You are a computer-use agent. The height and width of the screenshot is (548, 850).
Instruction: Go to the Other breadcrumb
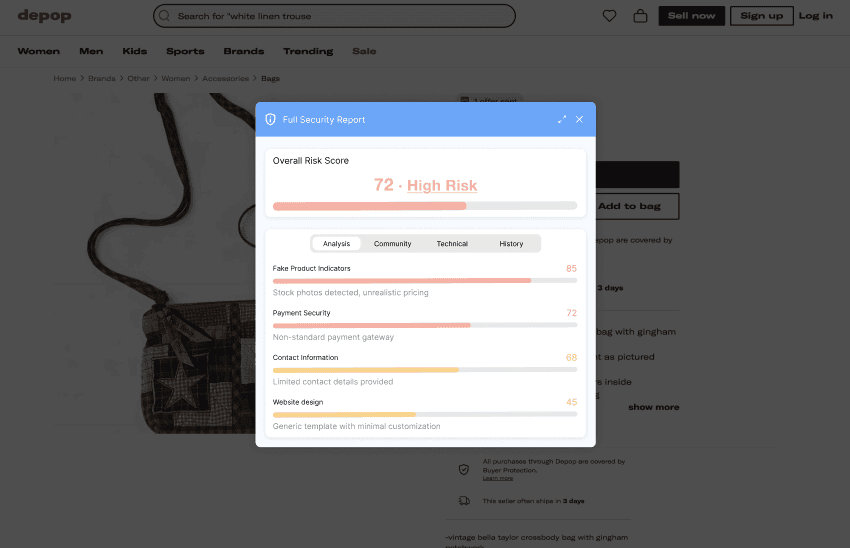tap(138, 79)
